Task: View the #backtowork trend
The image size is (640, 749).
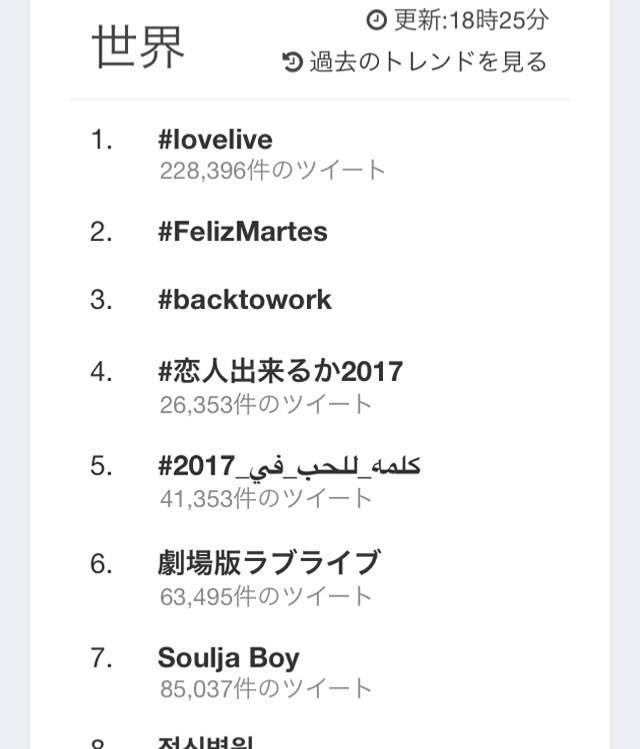Action: pyautogui.click(x=245, y=300)
